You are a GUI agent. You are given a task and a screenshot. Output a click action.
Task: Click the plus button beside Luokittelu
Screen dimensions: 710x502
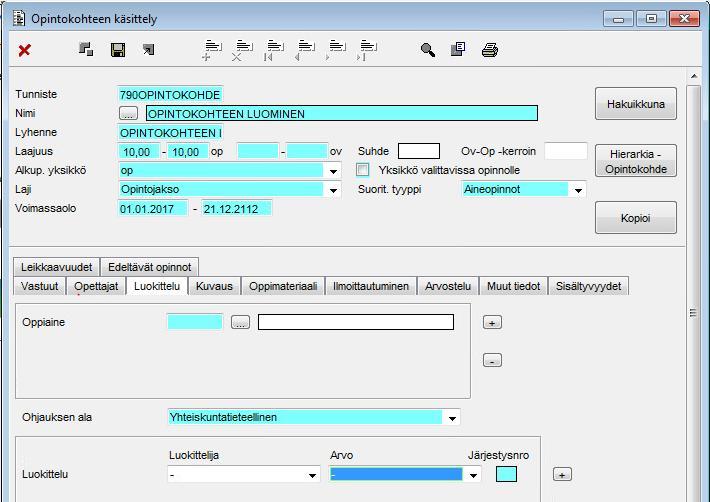[x=562, y=474]
